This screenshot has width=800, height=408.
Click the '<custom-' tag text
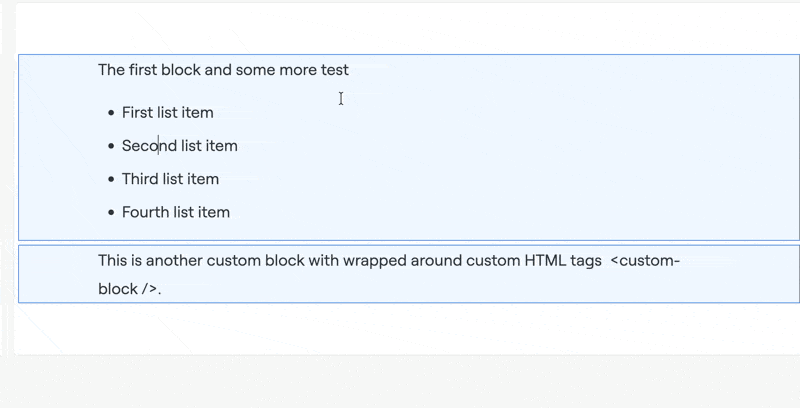click(645, 261)
